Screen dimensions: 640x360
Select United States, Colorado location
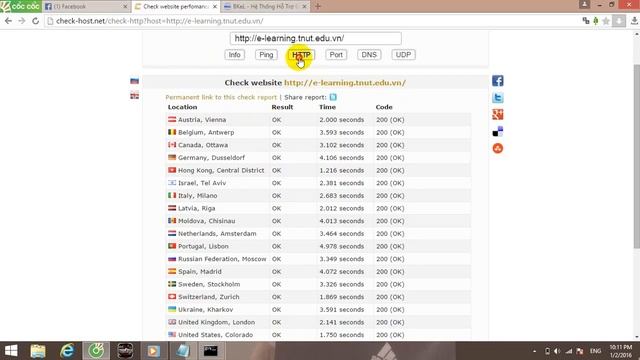coord(216,335)
